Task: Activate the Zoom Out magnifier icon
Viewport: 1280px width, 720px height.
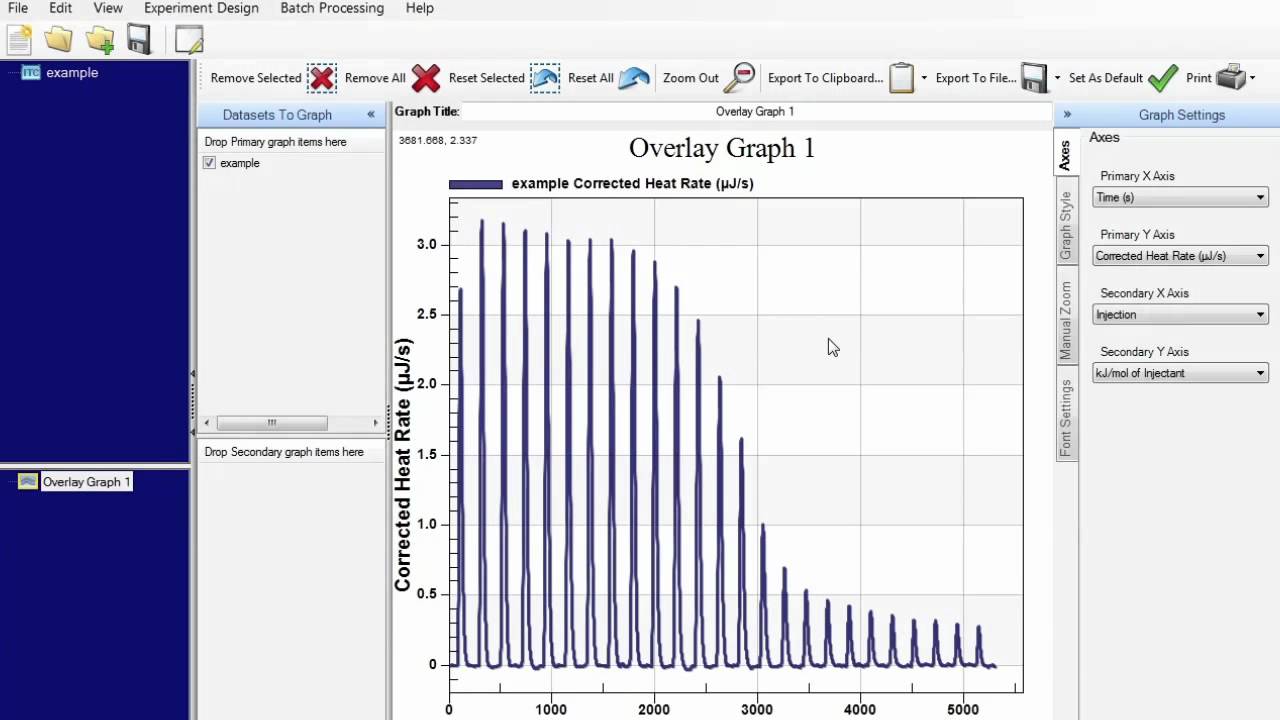Action: click(740, 77)
